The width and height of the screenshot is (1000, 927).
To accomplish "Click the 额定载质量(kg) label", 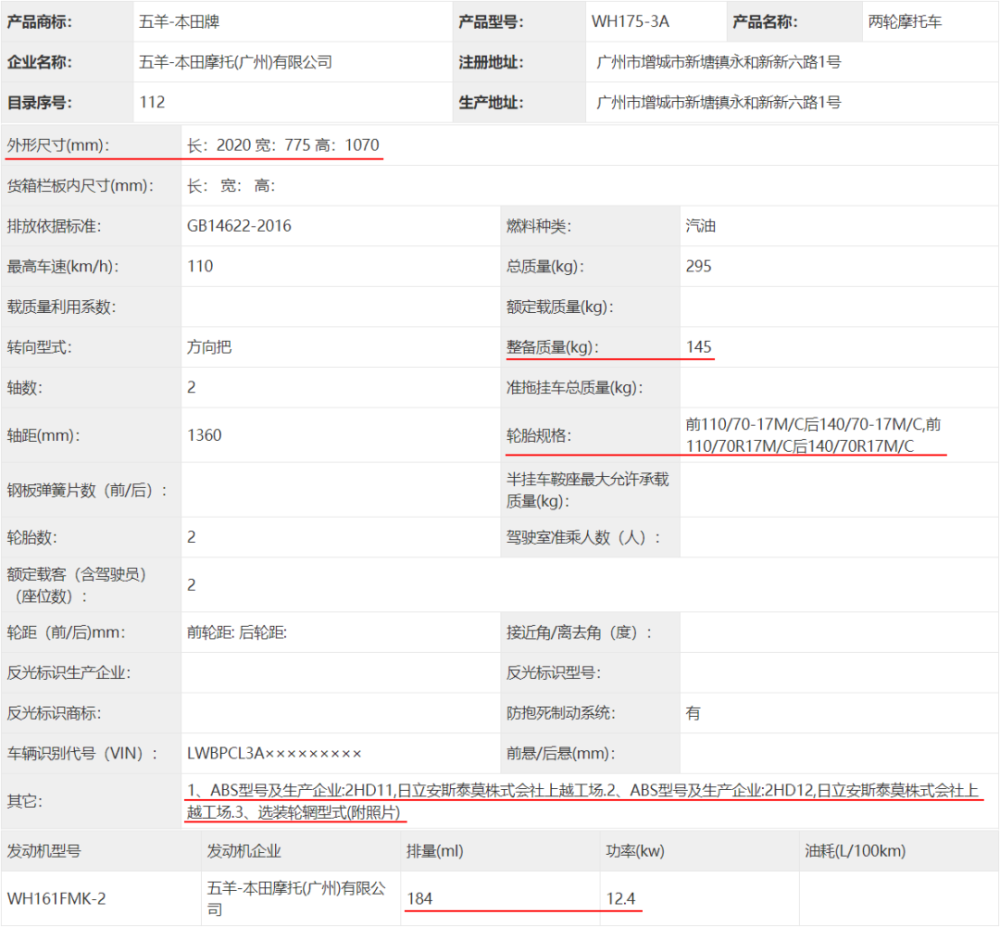I will click(560, 307).
